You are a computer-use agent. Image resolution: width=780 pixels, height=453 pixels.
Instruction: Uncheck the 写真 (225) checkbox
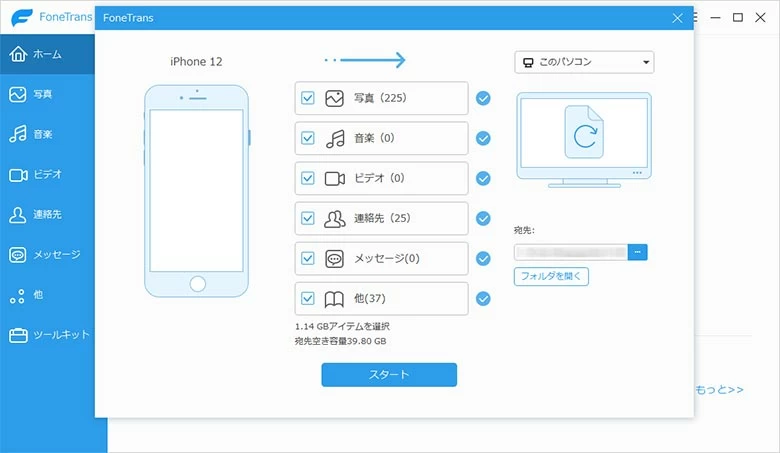(x=308, y=98)
